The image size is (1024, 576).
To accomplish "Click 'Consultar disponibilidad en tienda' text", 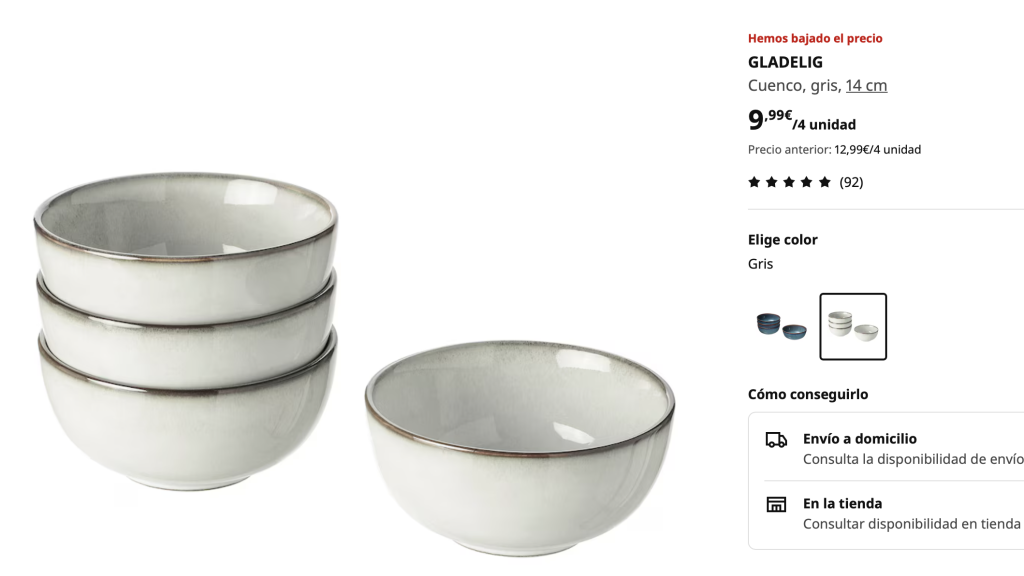I will pyautogui.click(x=911, y=524).
